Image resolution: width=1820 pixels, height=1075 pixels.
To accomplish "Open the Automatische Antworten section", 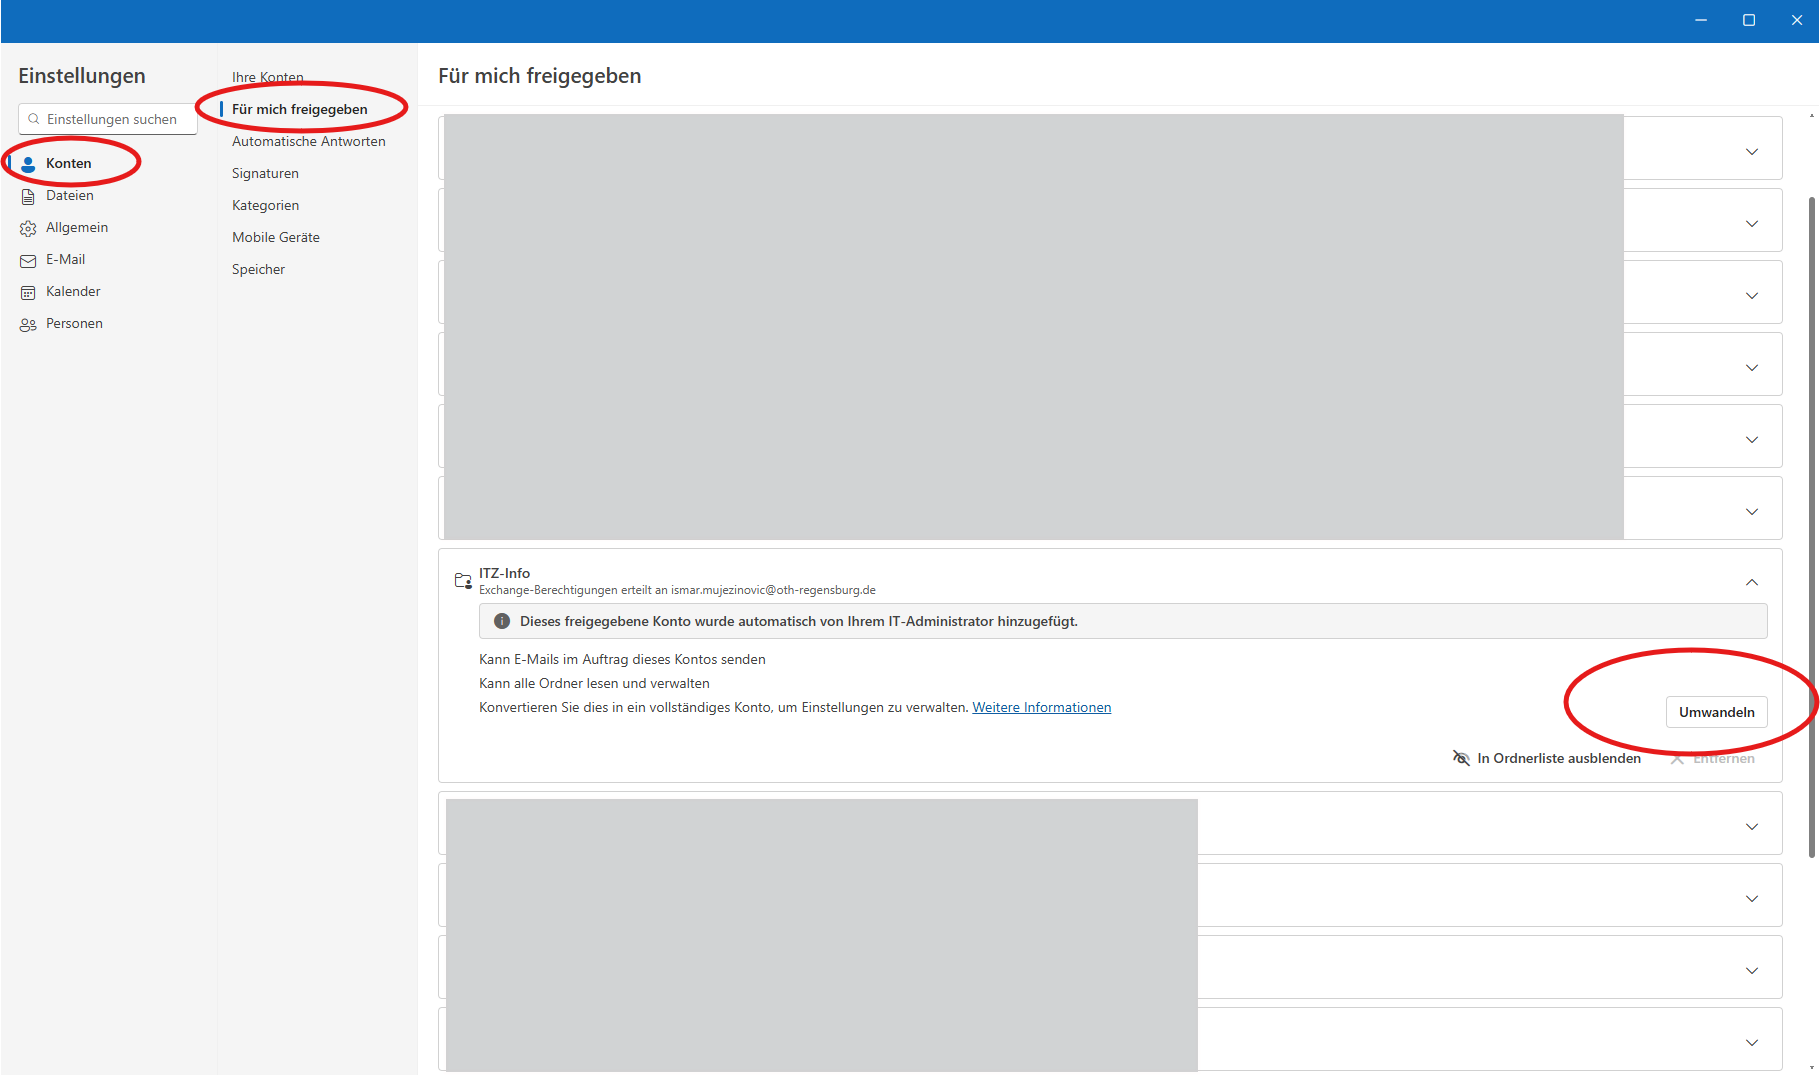I will tap(308, 141).
